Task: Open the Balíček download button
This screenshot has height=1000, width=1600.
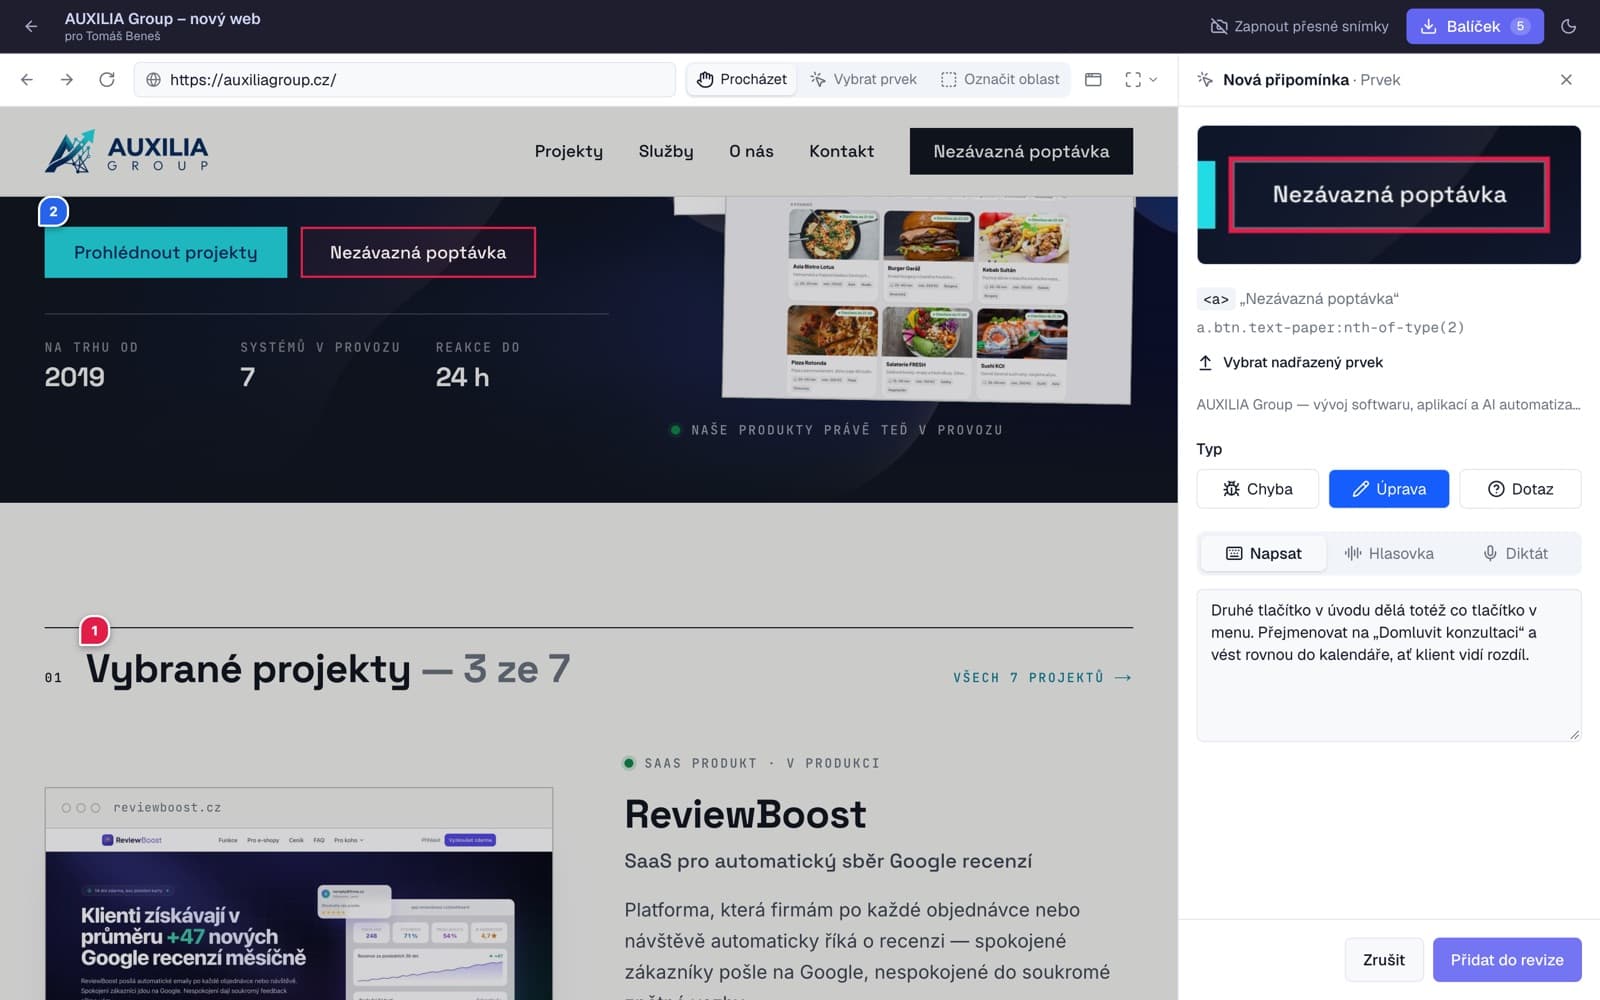Action: (x=1475, y=27)
